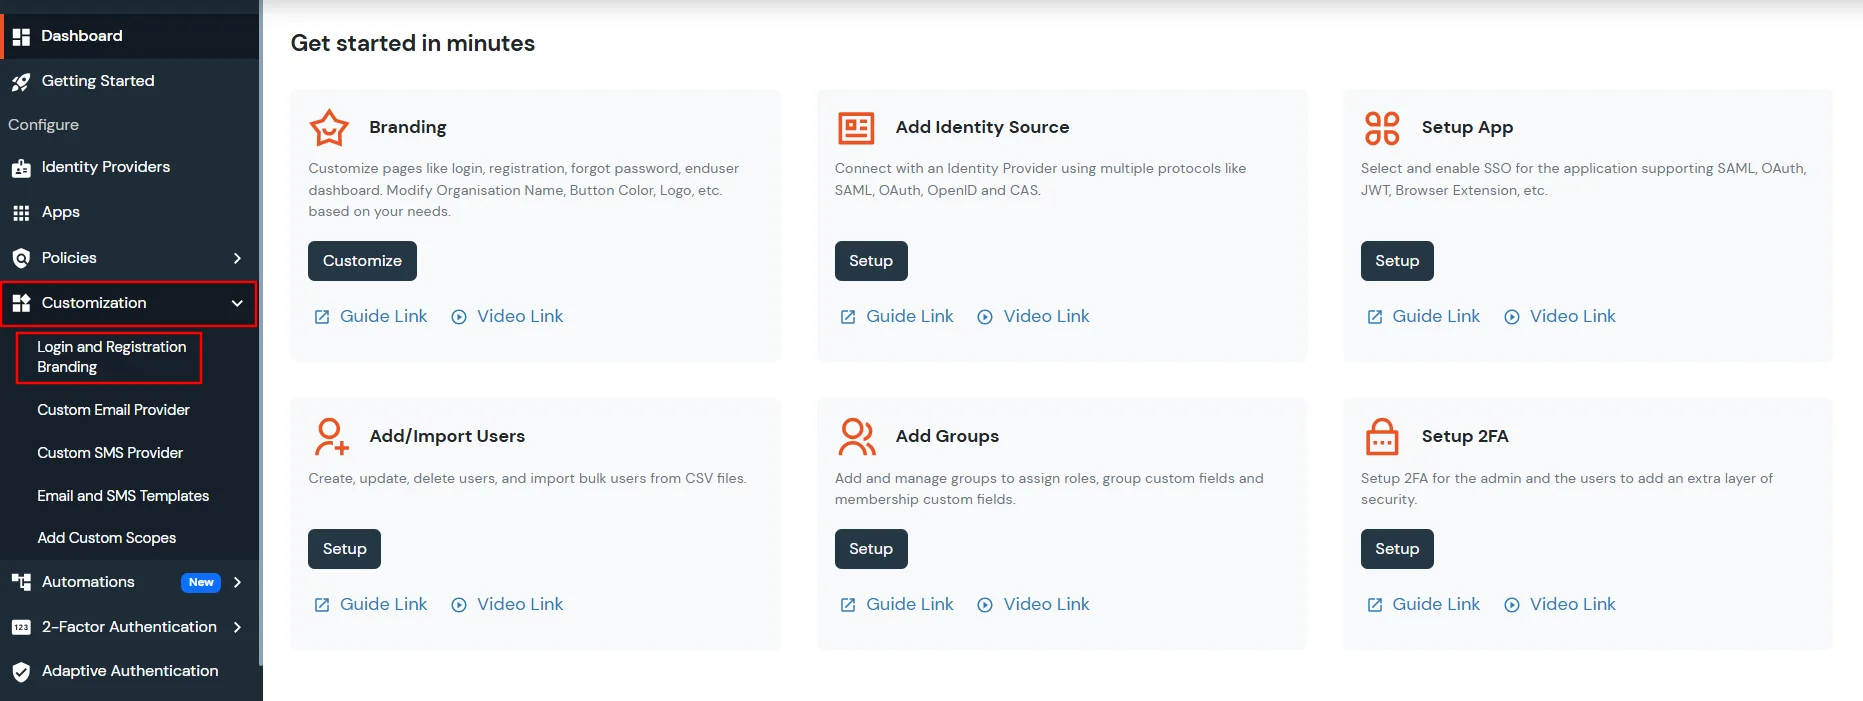This screenshot has height=701, width=1863.
Task: Click the Getting Started rocket icon
Action: [21, 81]
